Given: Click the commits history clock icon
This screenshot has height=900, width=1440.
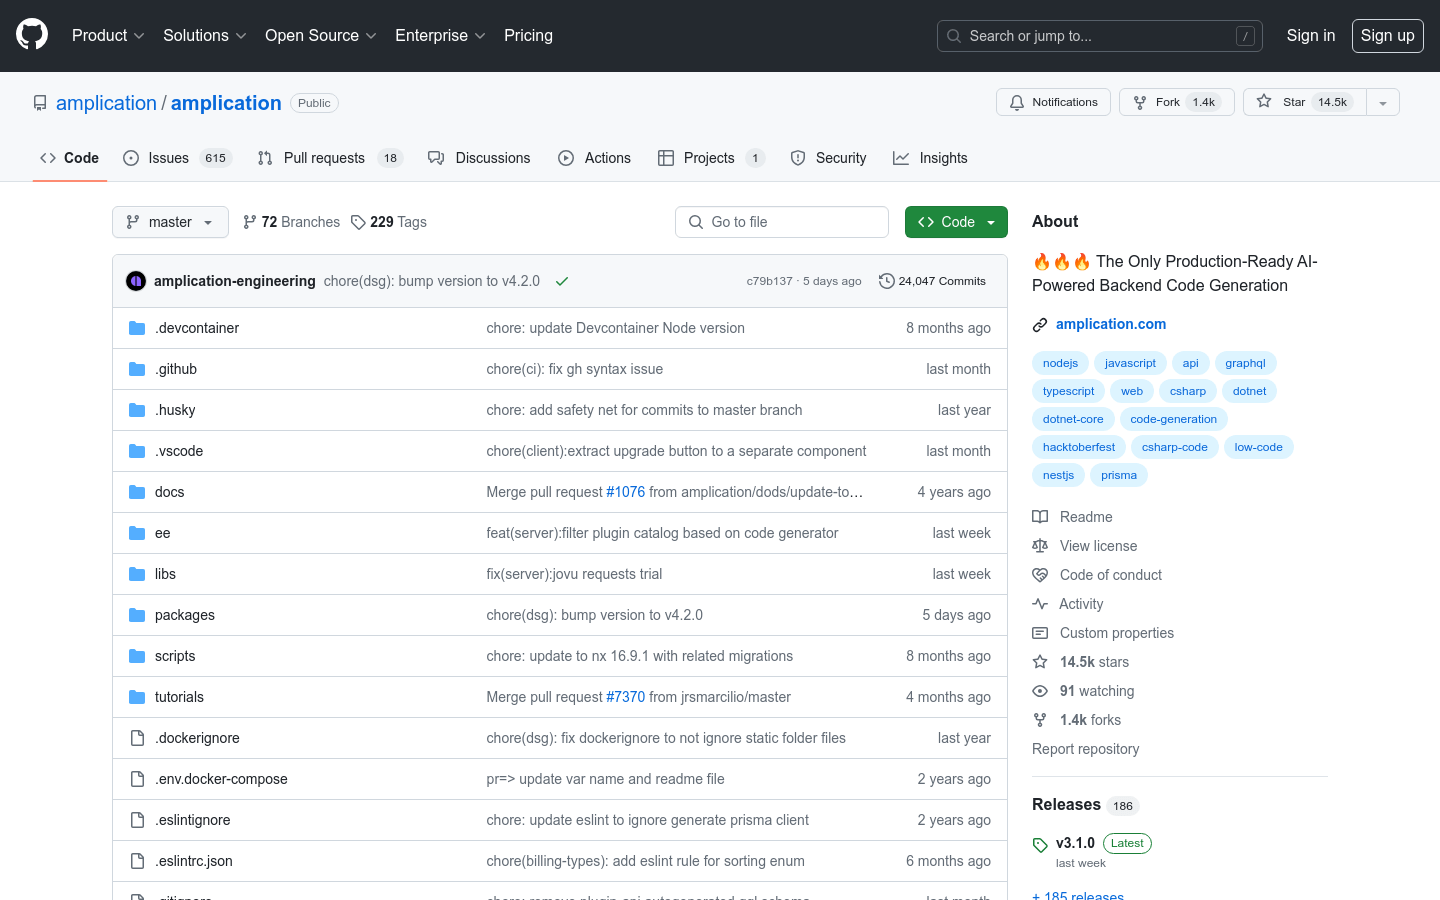Looking at the screenshot, I should (886, 281).
